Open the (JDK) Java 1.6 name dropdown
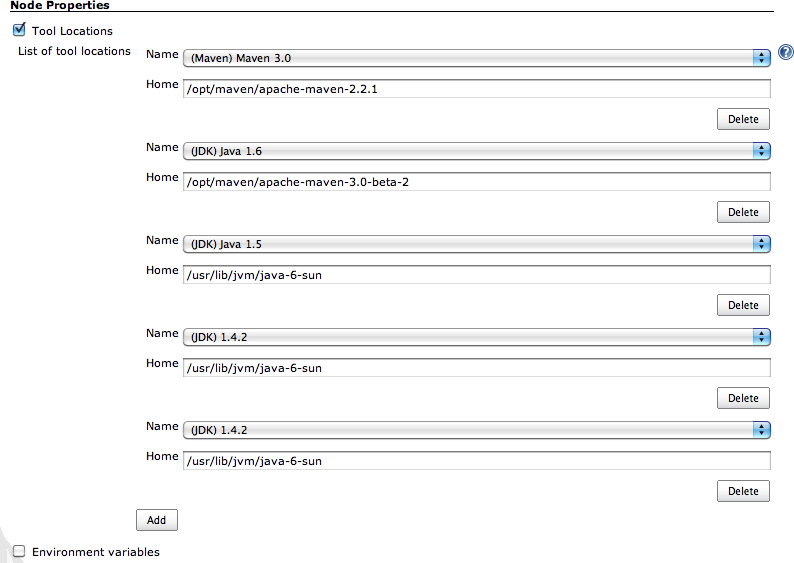 tap(477, 151)
